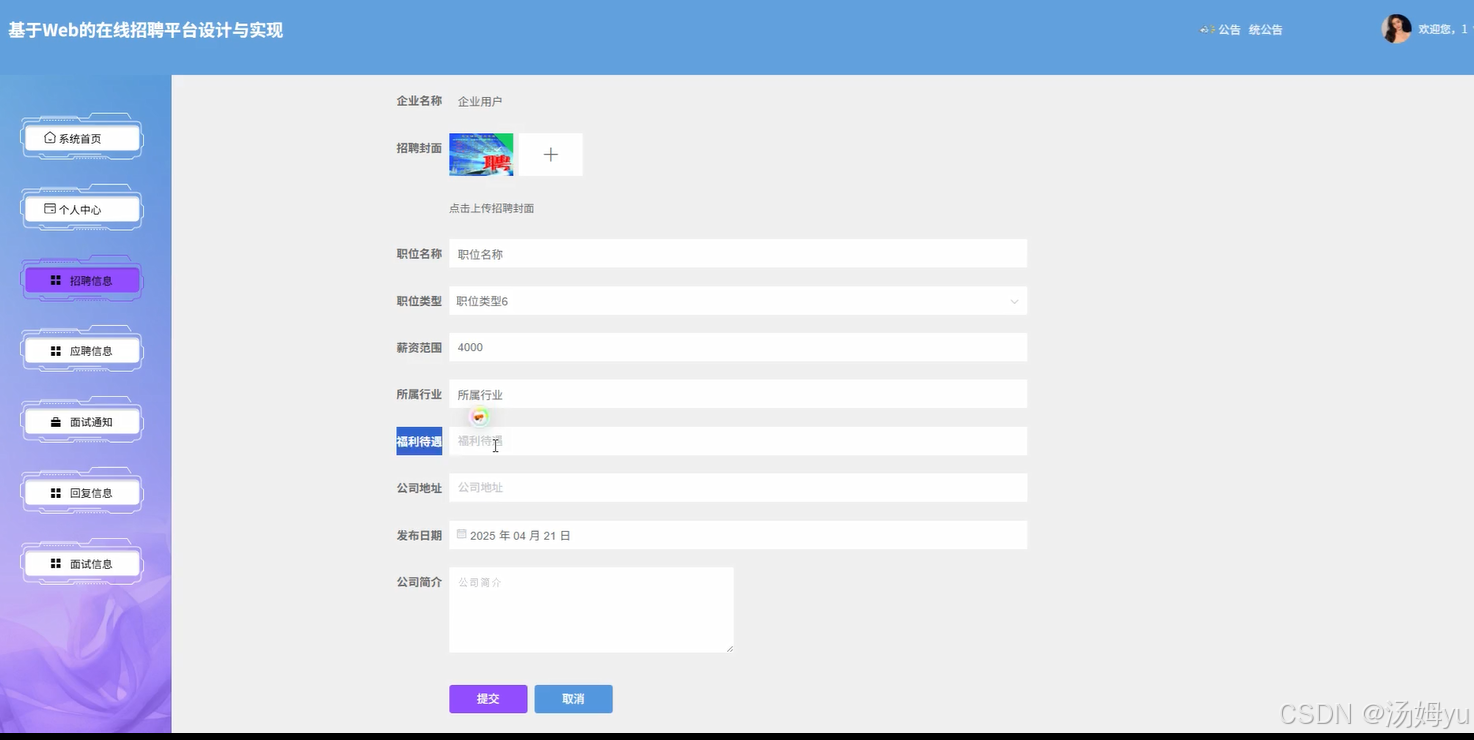This screenshot has width=1474, height=740.
Task: Focus the 公司地址 input field
Action: (x=738, y=487)
